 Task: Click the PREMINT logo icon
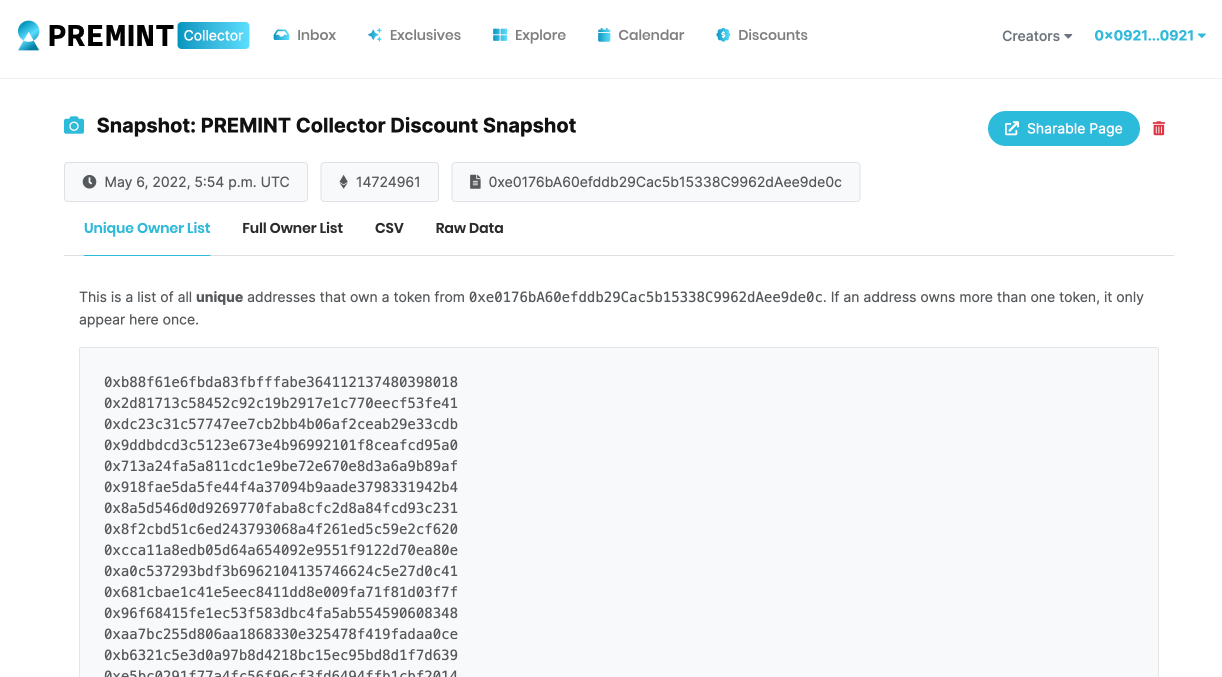(x=29, y=36)
